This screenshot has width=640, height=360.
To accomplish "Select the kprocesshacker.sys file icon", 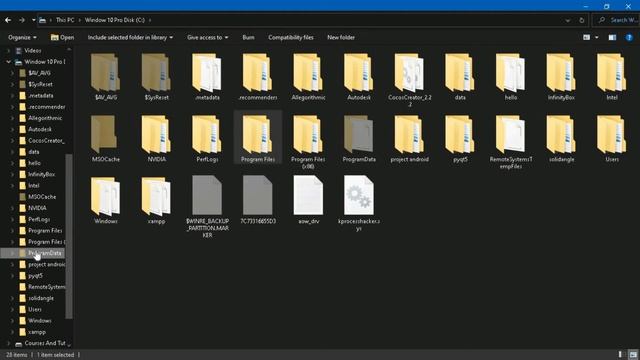I will coord(359,196).
